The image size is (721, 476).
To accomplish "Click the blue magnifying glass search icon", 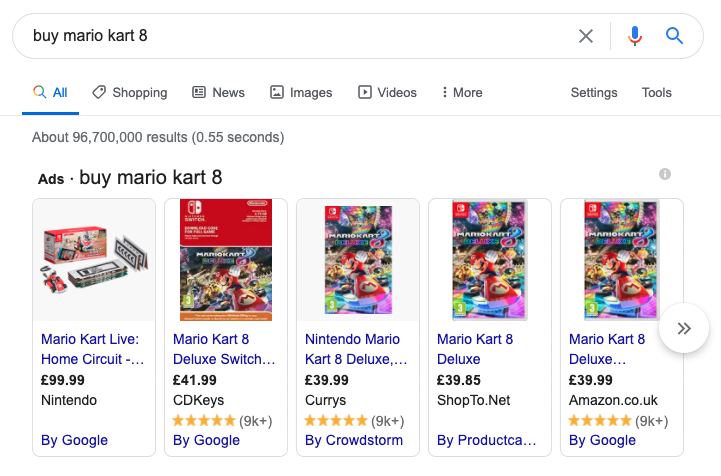I will 674,35.
